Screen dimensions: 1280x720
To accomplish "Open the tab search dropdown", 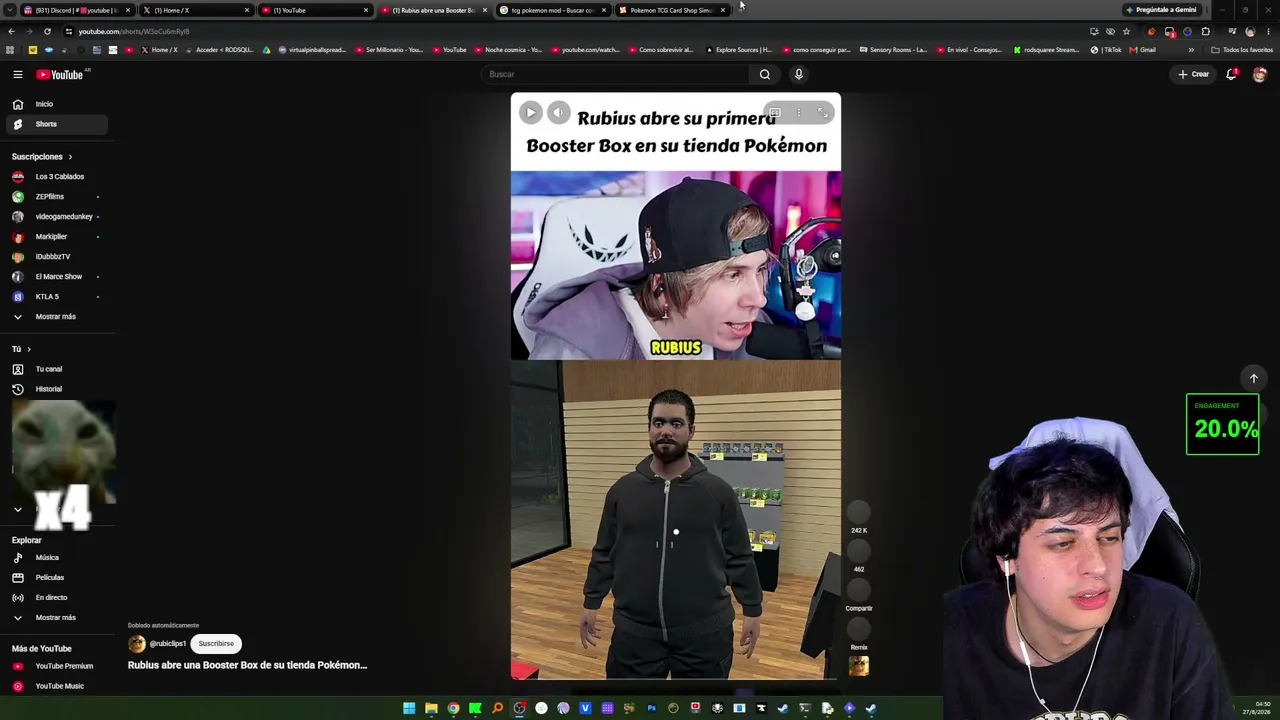I will pos(10,10).
